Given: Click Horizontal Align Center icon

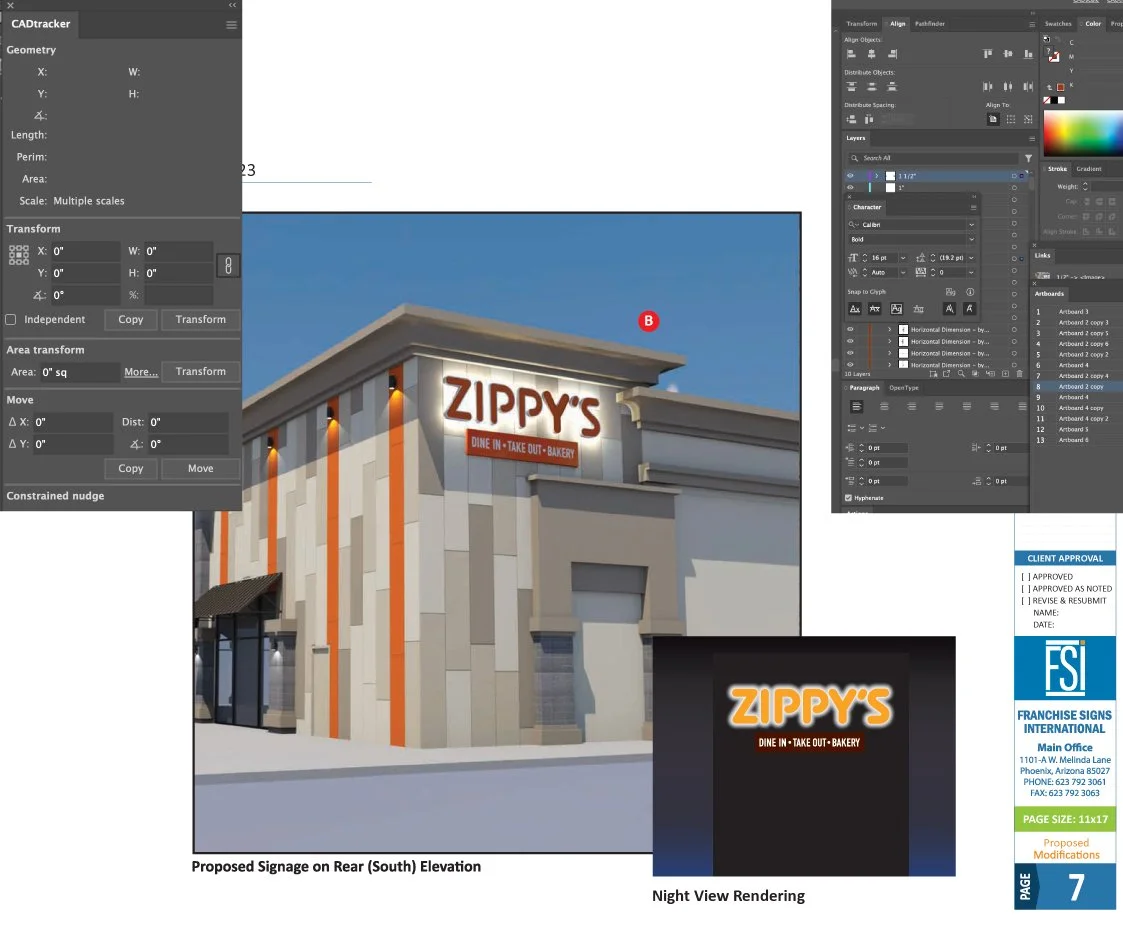Looking at the screenshot, I should (872, 54).
